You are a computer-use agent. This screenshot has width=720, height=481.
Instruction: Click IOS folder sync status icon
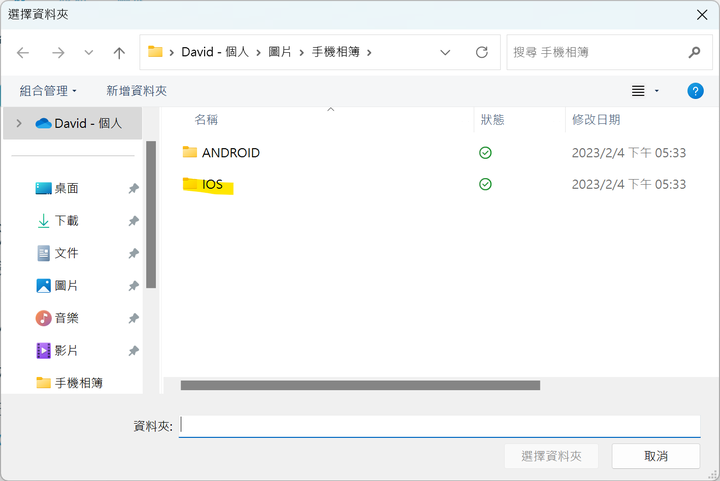click(485, 184)
